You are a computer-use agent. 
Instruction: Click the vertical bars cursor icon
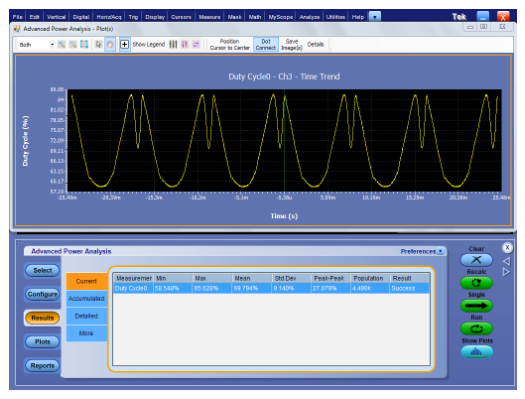click(x=173, y=45)
